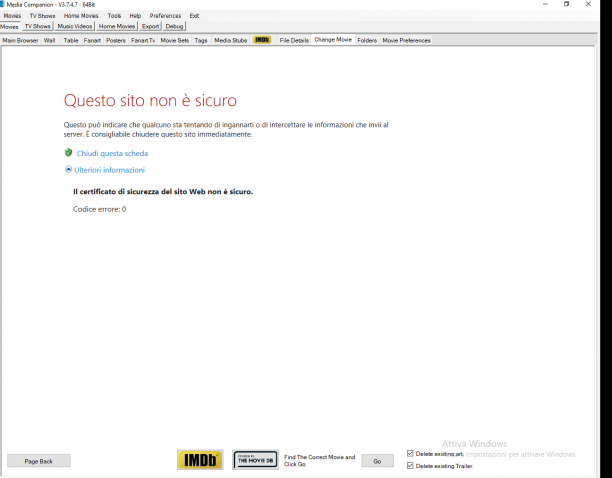Switch to the second-row Home Movies tab
Image resolution: width=612 pixels, height=478 pixels.
point(117,26)
